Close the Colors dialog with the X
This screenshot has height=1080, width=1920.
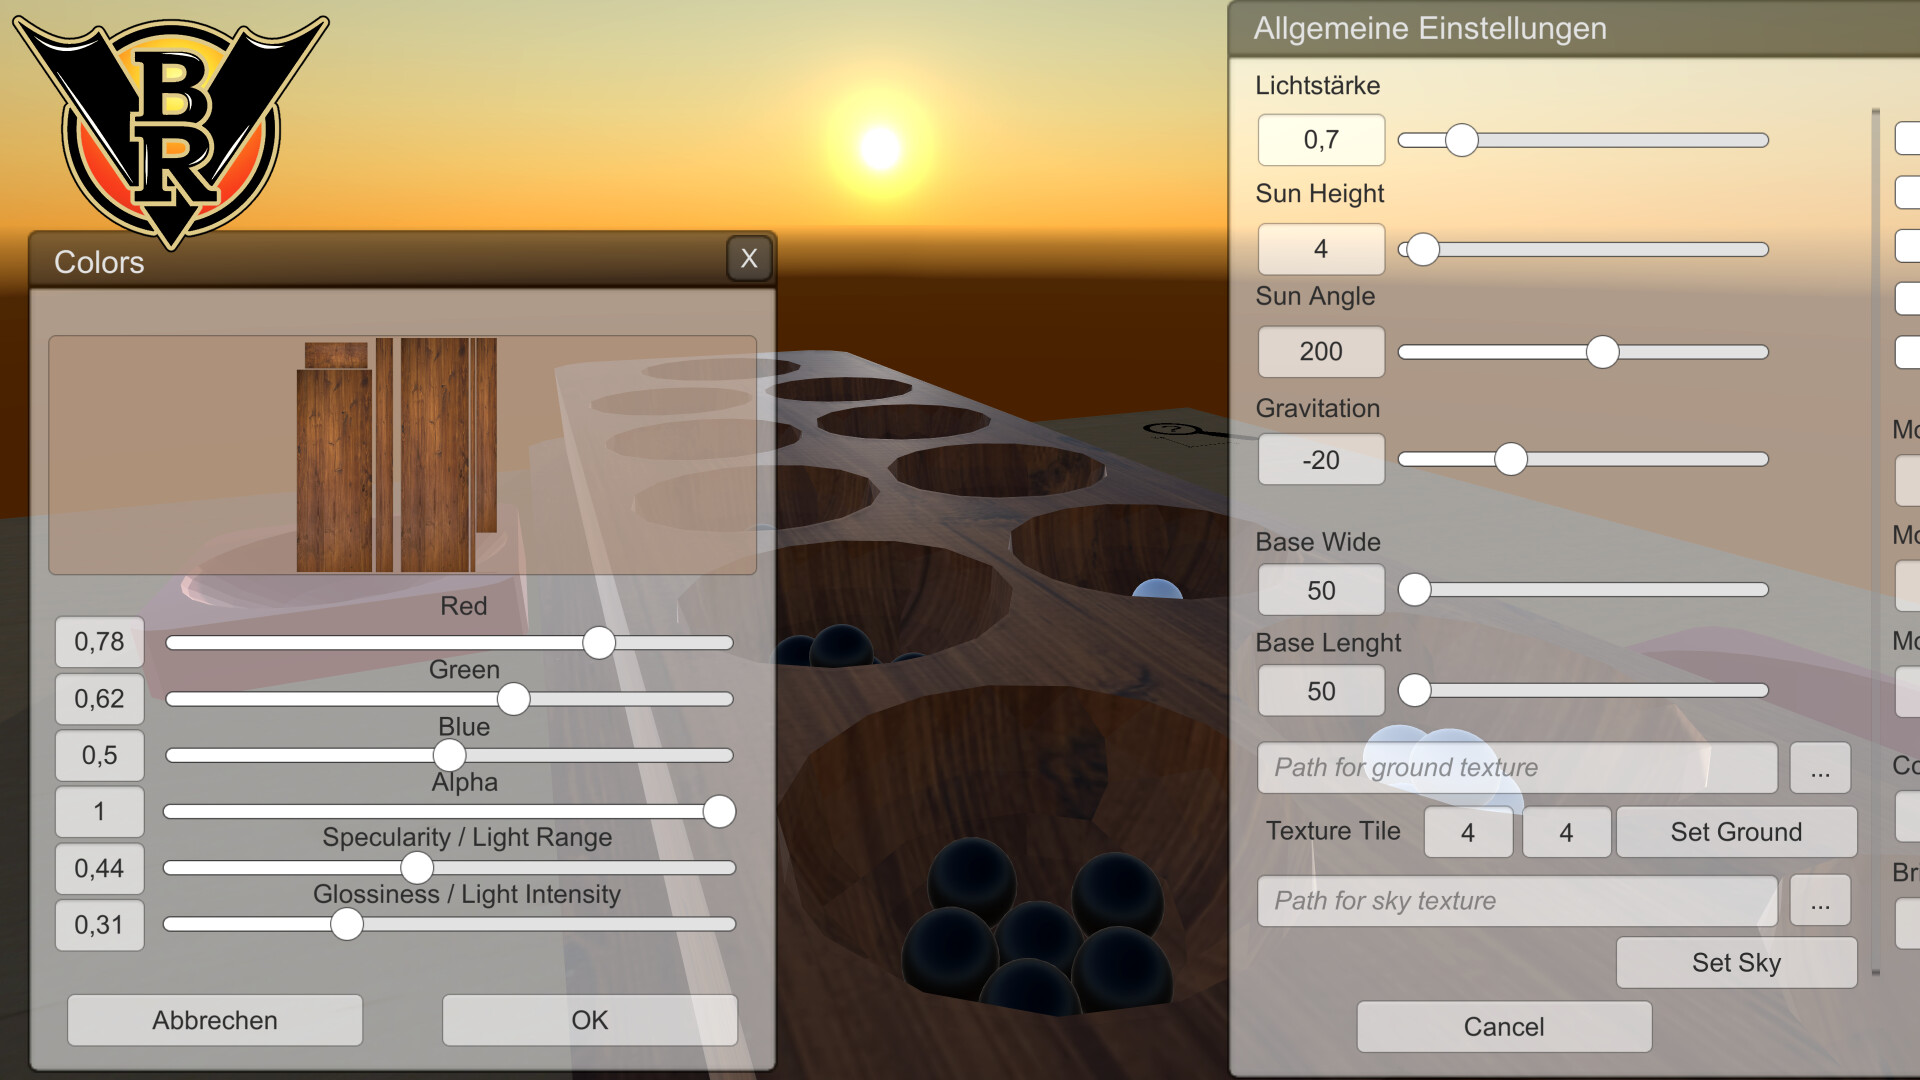coord(749,258)
